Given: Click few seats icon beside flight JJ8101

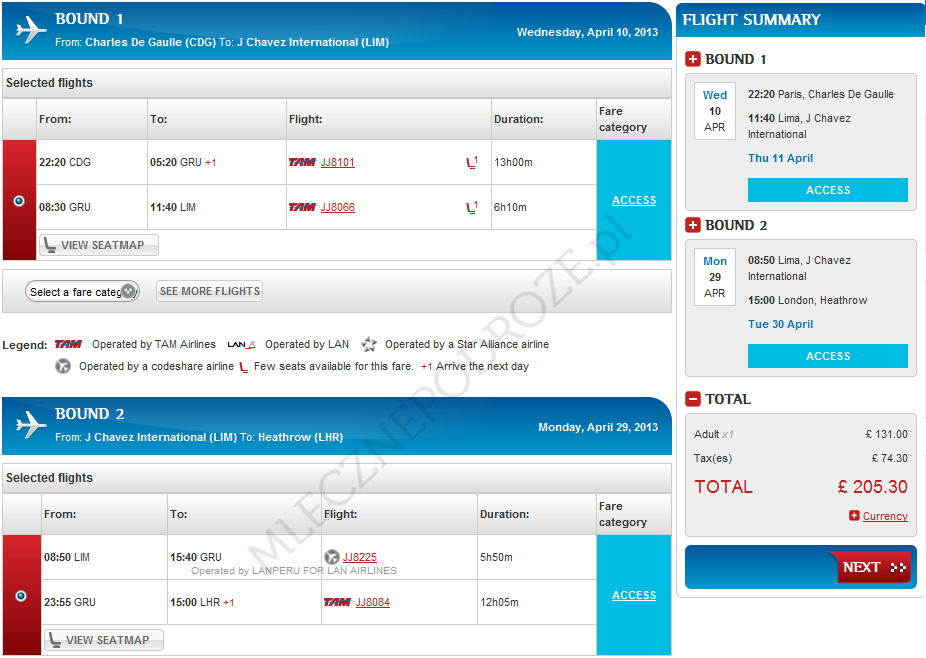Looking at the screenshot, I should click(x=472, y=162).
